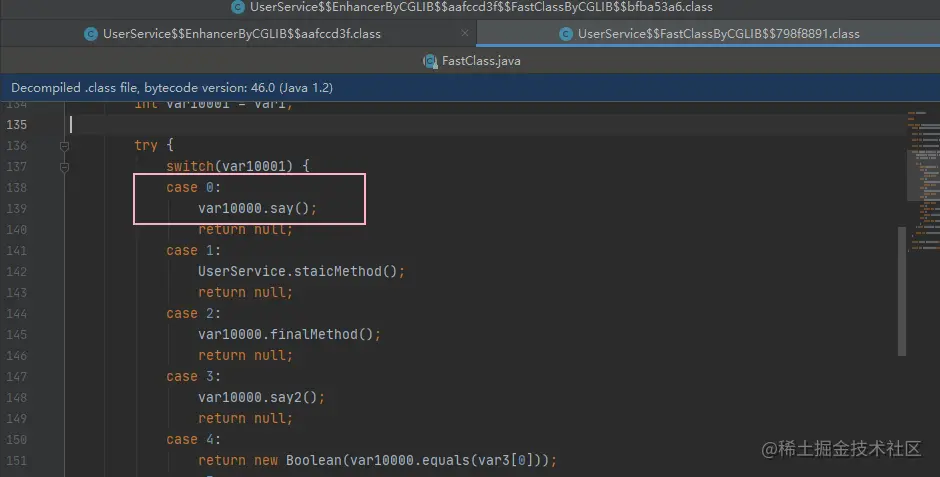Click the 'case 0:' label
940x477 pixels.
194,188
